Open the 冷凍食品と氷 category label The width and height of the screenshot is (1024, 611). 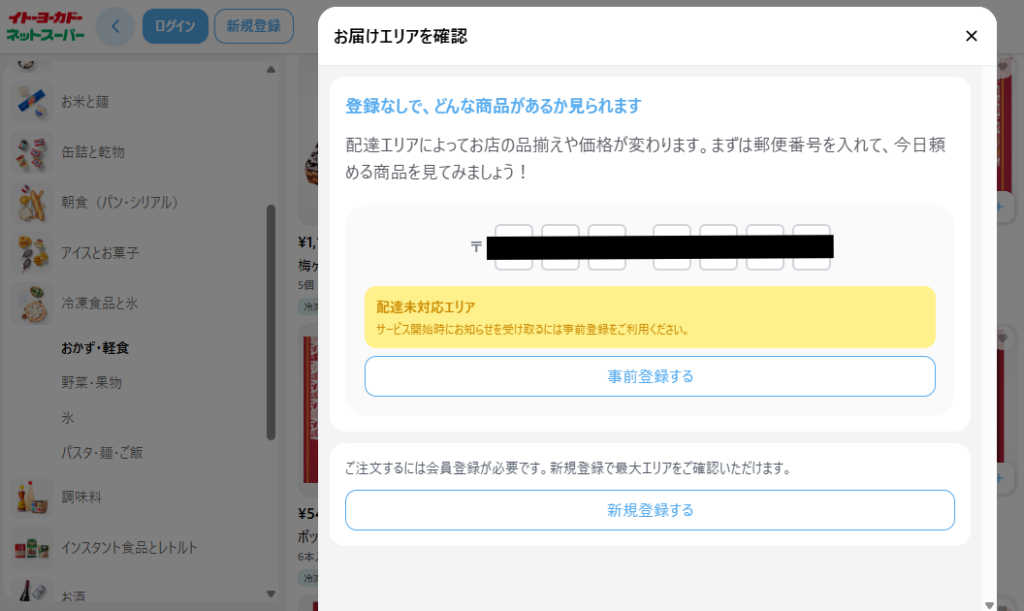coord(100,304)
